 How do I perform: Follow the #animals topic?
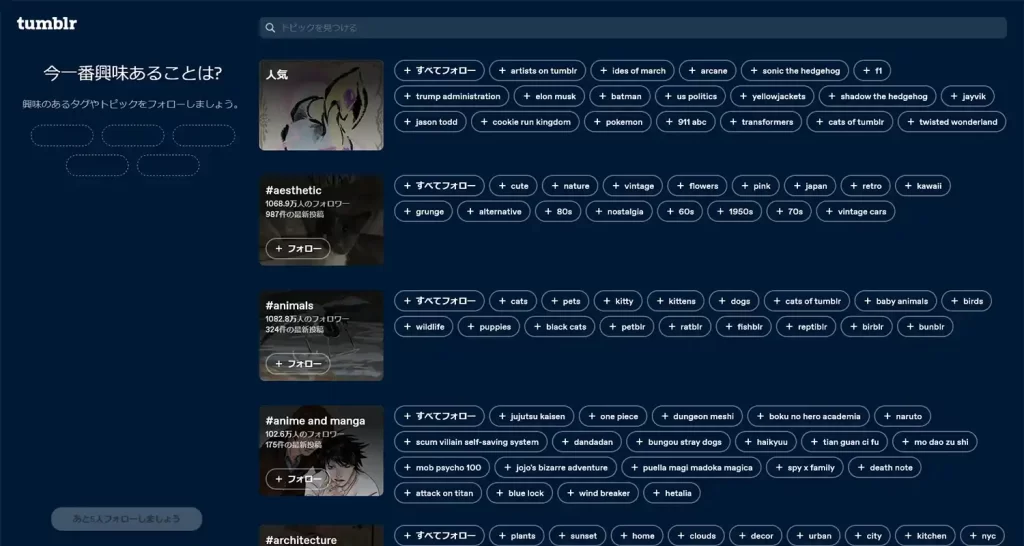(x=297, y=364)
